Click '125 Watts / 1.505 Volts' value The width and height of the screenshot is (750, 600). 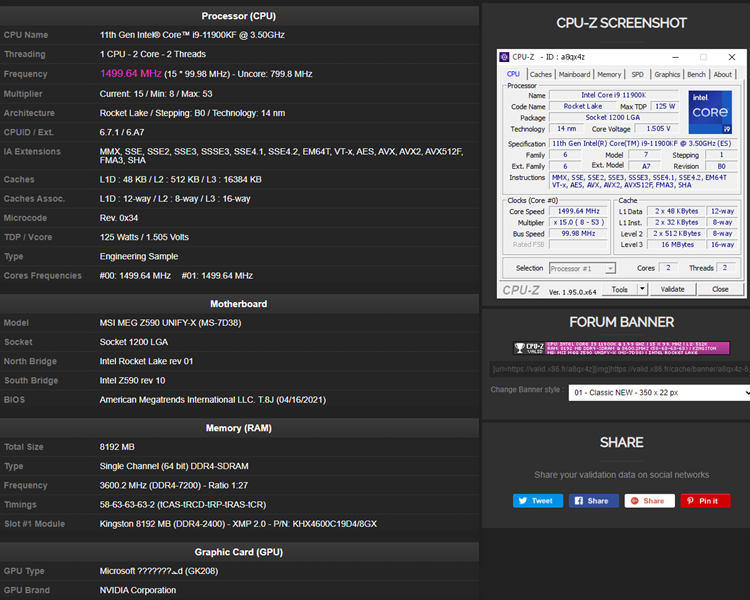click(x=144, y=237)
